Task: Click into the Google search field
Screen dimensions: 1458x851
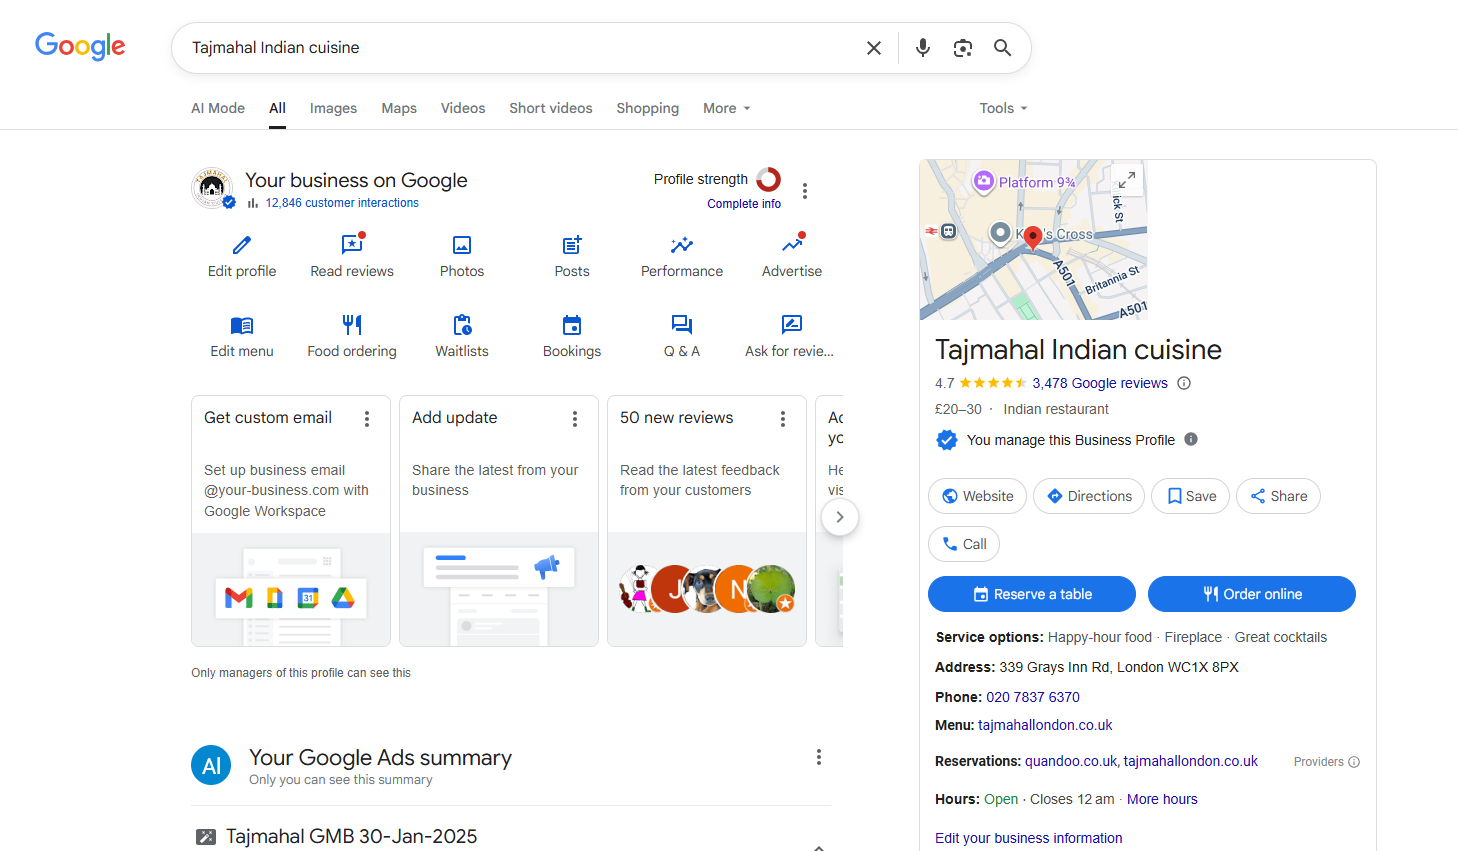Action: [x=520, y=48]
